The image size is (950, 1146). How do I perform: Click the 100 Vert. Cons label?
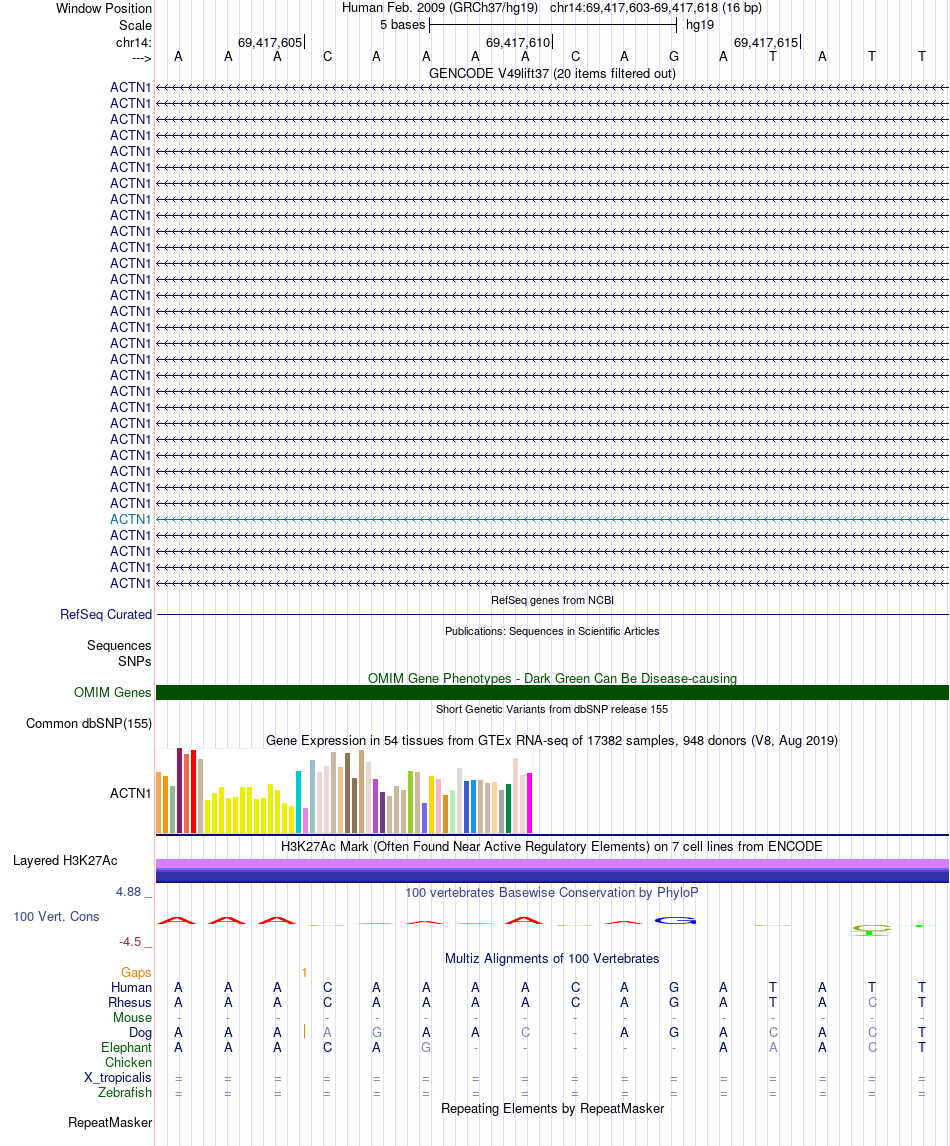click(56, 917)
